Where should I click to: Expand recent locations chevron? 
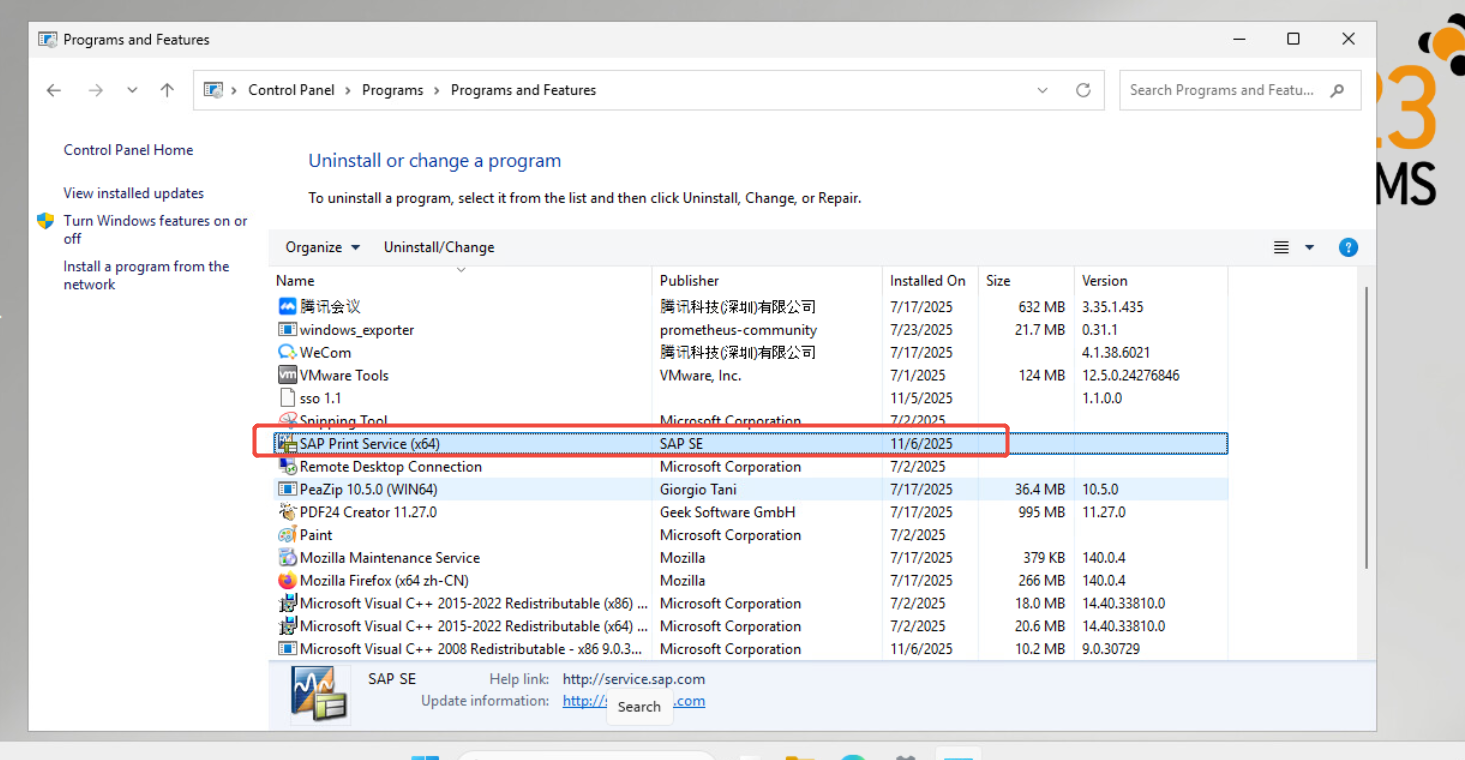pyautogui.click(x=132, y=90)
